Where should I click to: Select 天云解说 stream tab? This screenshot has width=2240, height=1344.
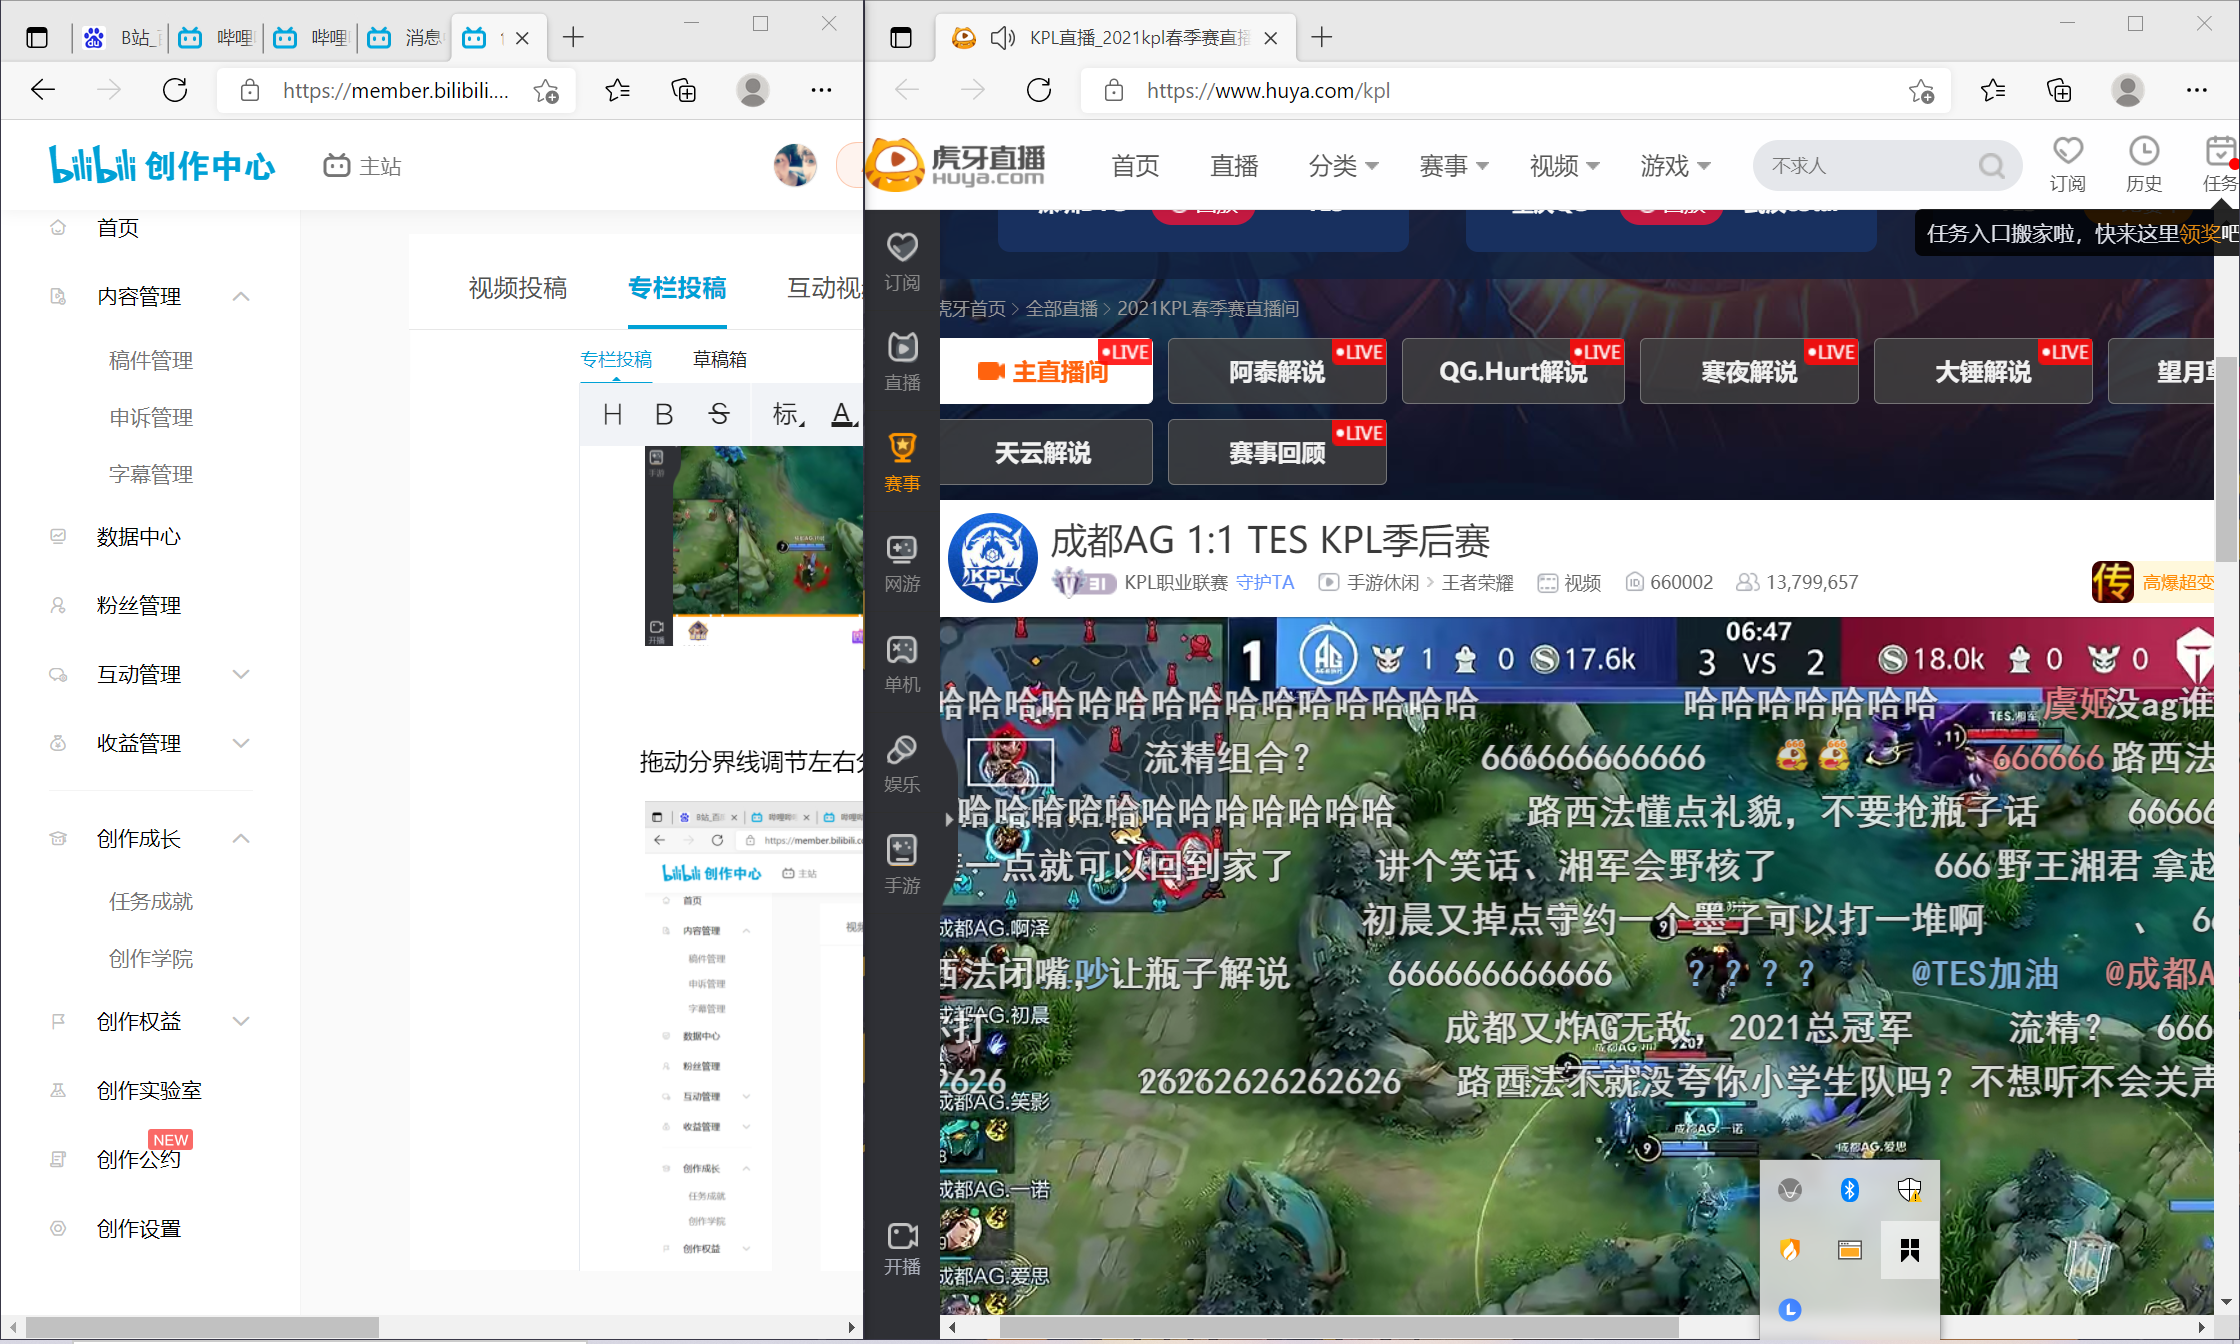click(x=1046, y=452)
